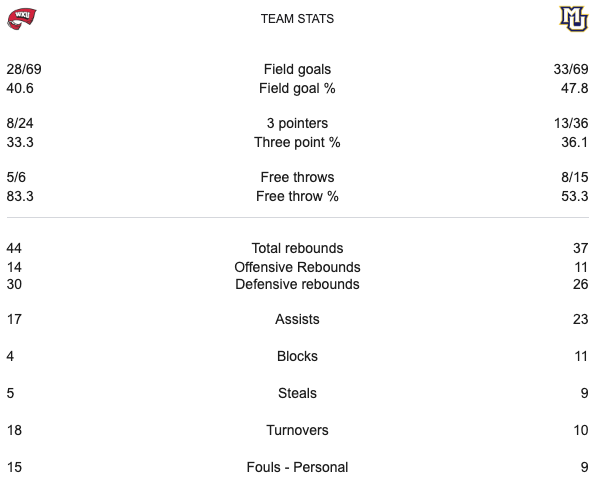Click the 3 pointers stat label
600x489 pixels.
coord(297,124)
